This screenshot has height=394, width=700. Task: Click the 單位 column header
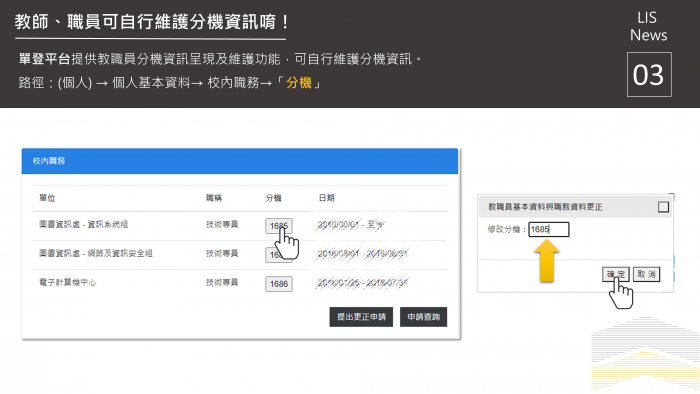47,198
